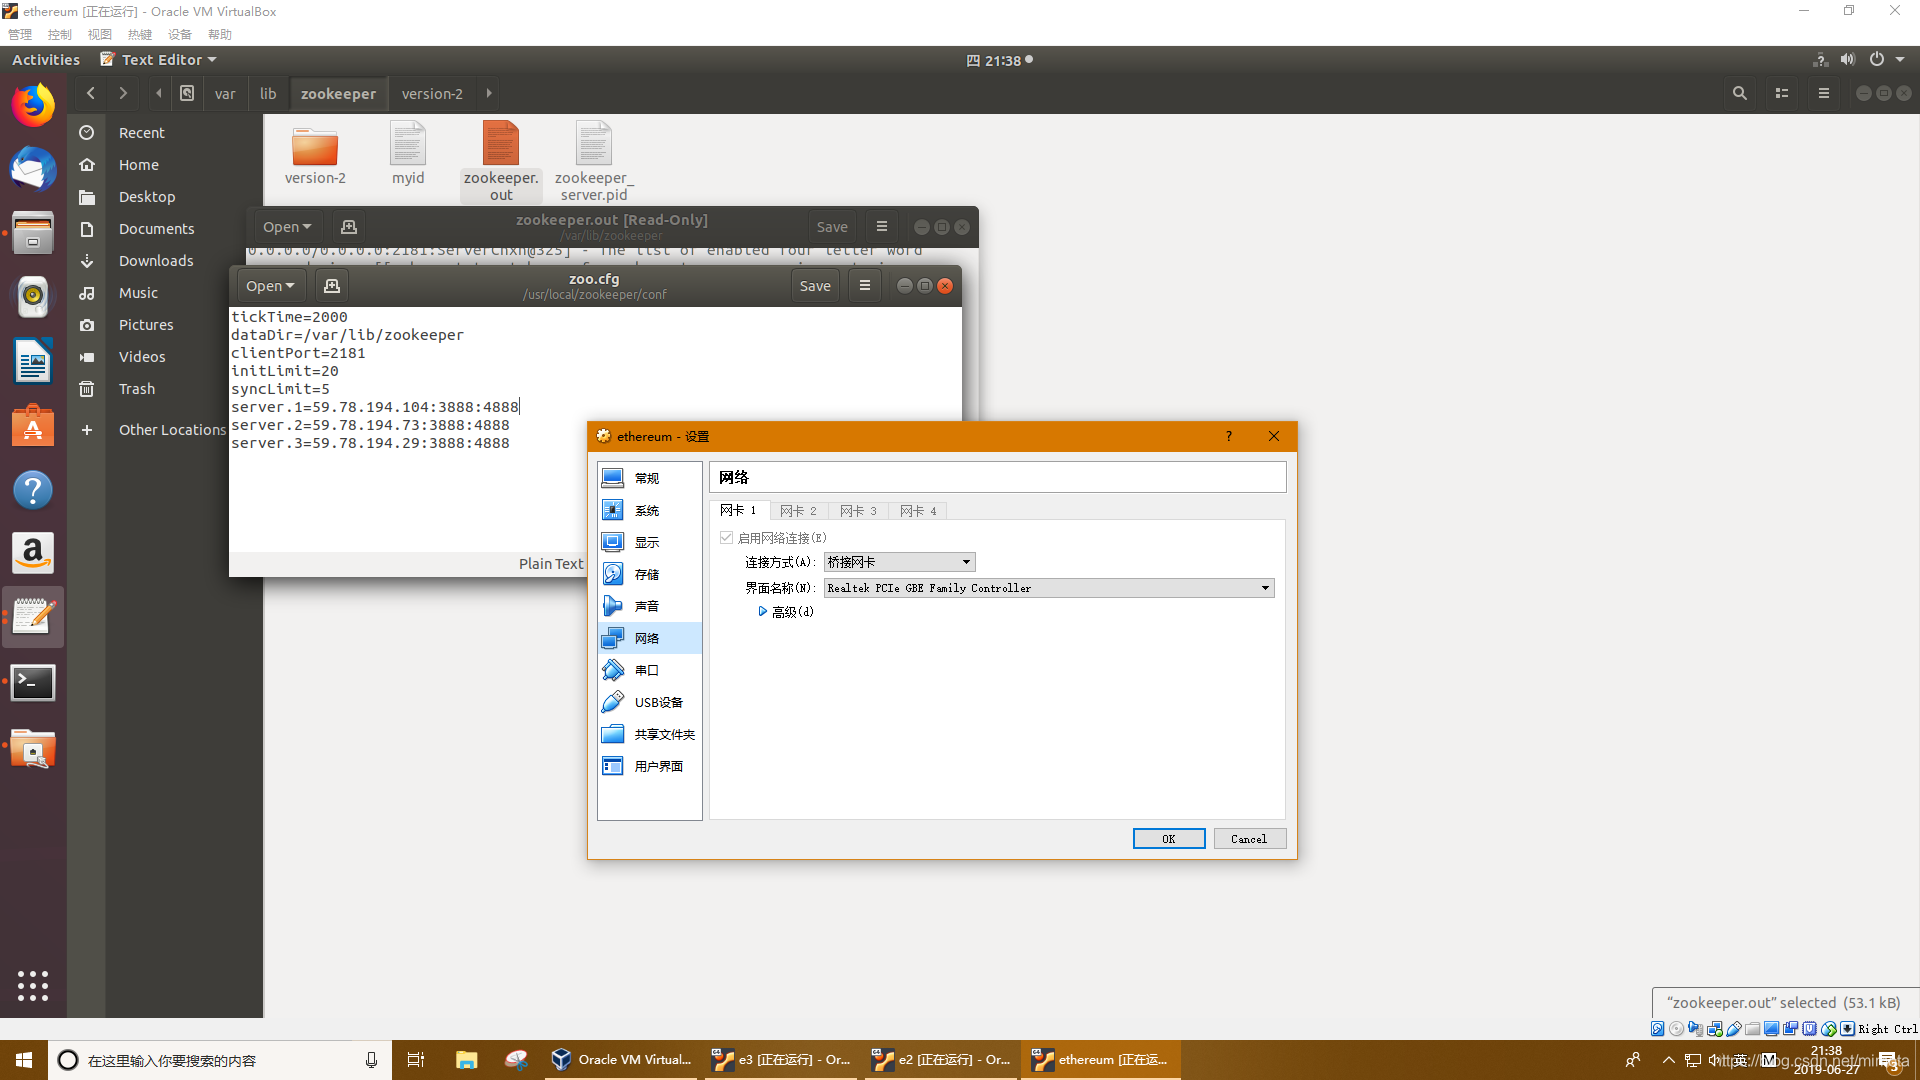Open Windows Start menu
Image resolution: width=1920 pixels, height=1080 pixels.
pyautogui.click(x=24, y=1060)
